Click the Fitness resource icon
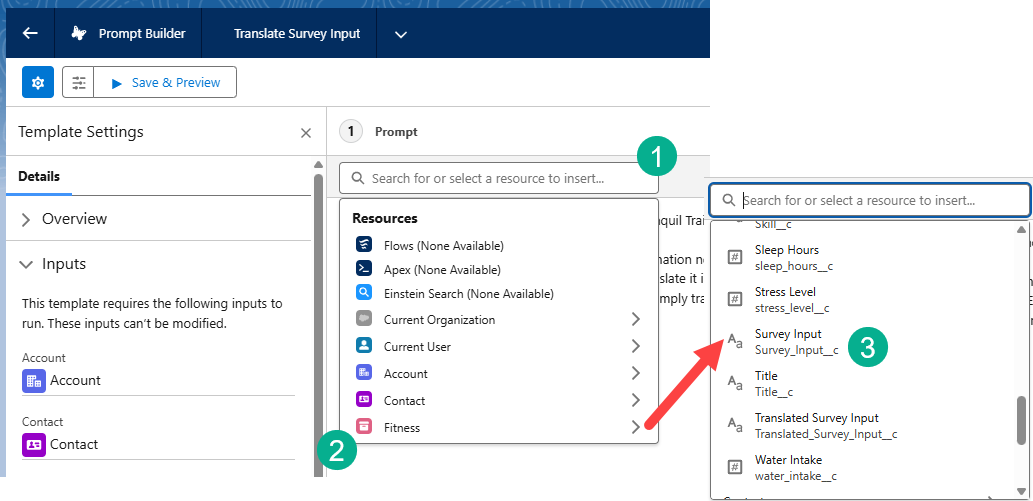Viewport: 1033px width, 501px height. point(364,427)
